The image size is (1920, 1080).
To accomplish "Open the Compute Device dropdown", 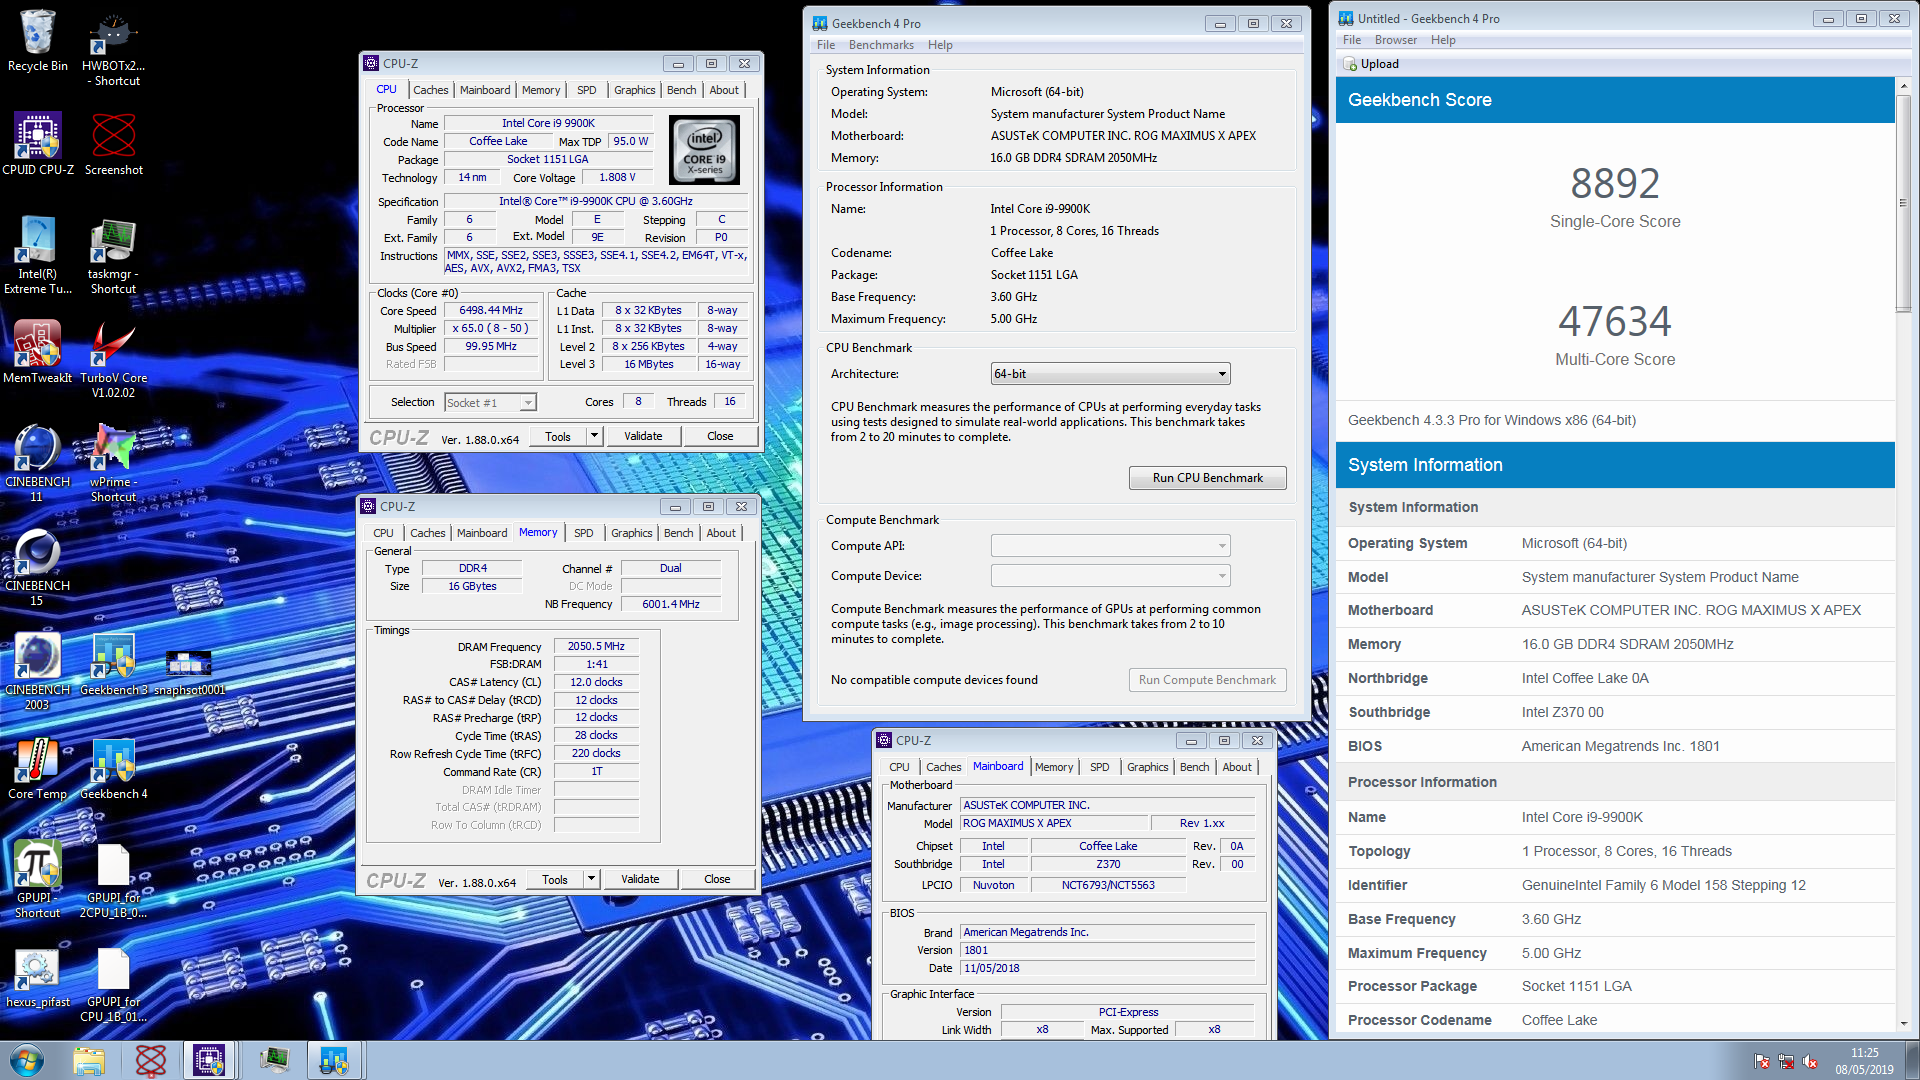I will coord(1110,576).
